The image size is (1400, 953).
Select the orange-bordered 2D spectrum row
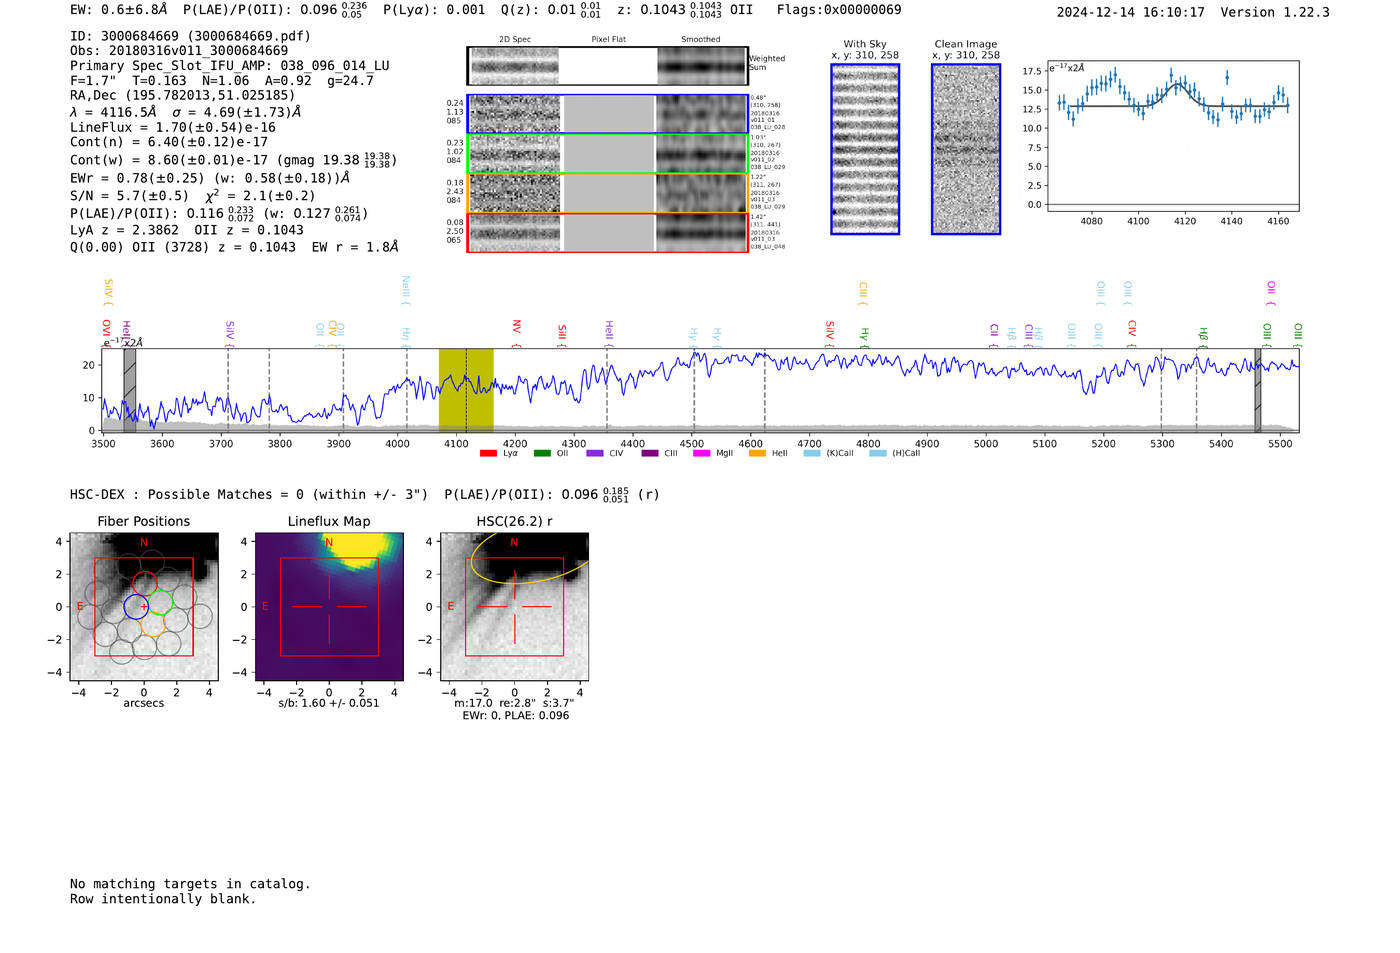click(x=608, y=193)
